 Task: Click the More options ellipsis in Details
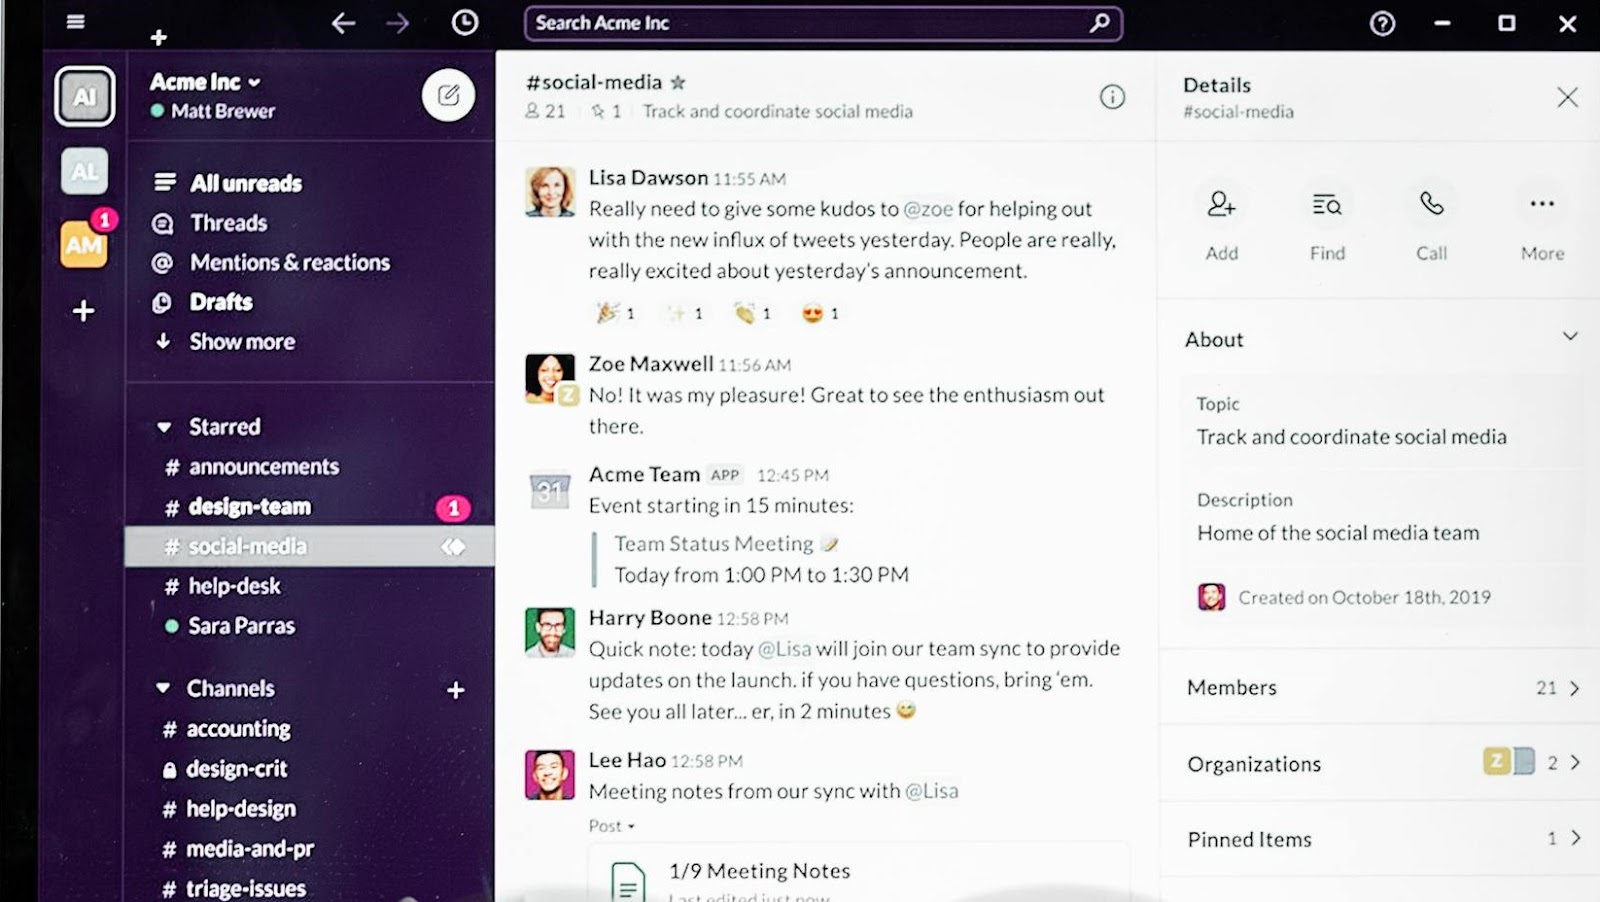pyautogui.click(x=1539, y=205)
